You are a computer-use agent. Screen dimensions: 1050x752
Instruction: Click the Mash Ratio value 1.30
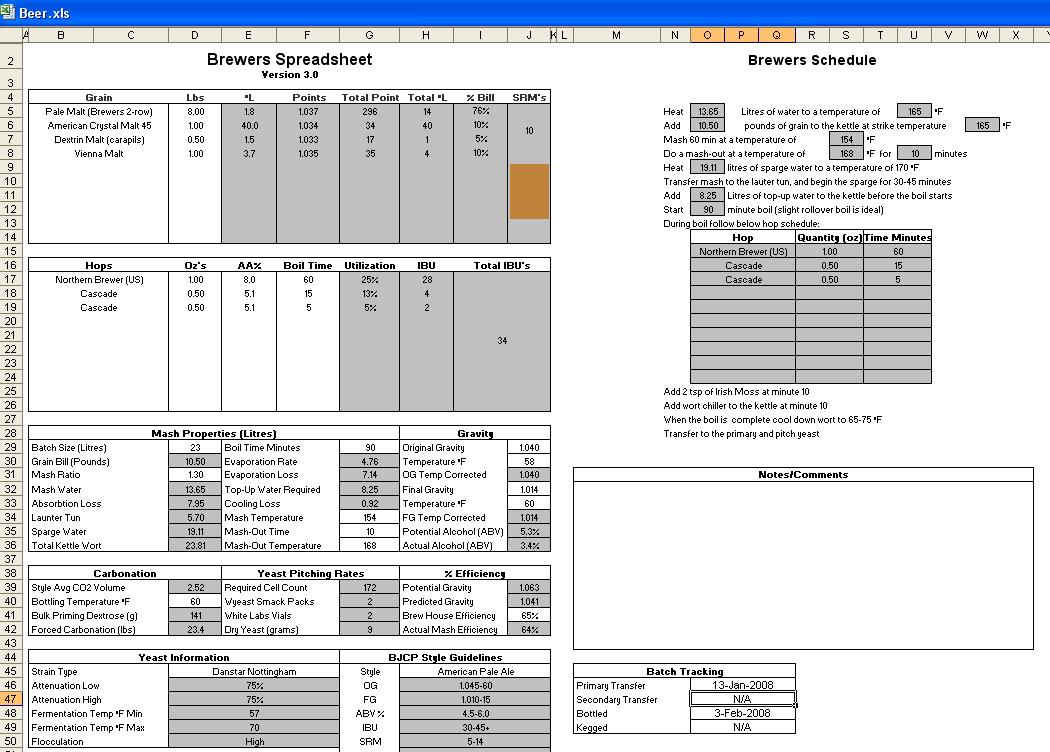tap(195, 475)
